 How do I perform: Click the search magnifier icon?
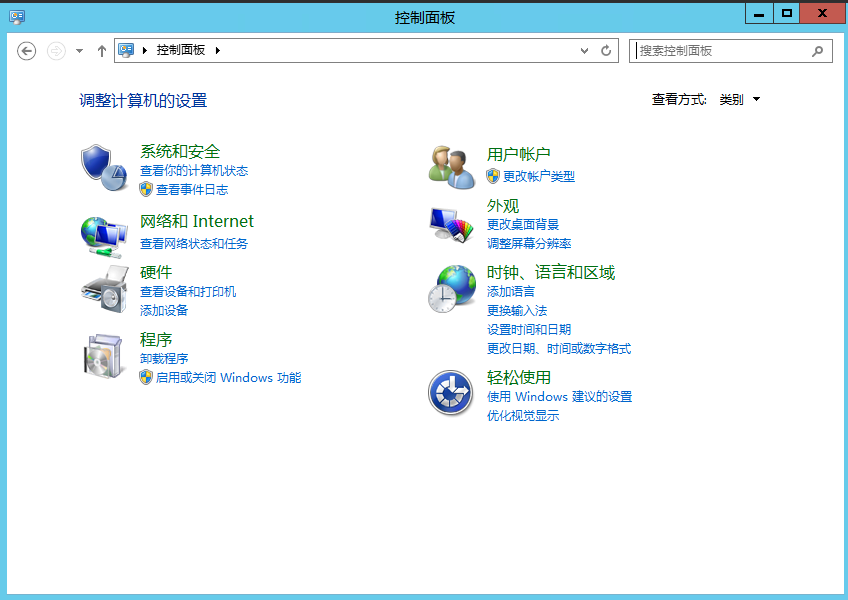tap(817, 51)
